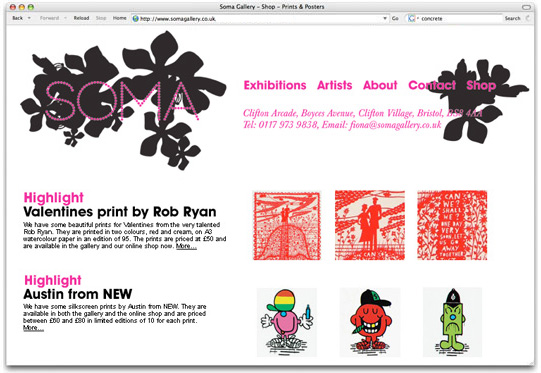Image resolution: width=541 pixels, height=373 pixels.
Task: Click the throbber icon beside Search
Action: pos(528,18)
